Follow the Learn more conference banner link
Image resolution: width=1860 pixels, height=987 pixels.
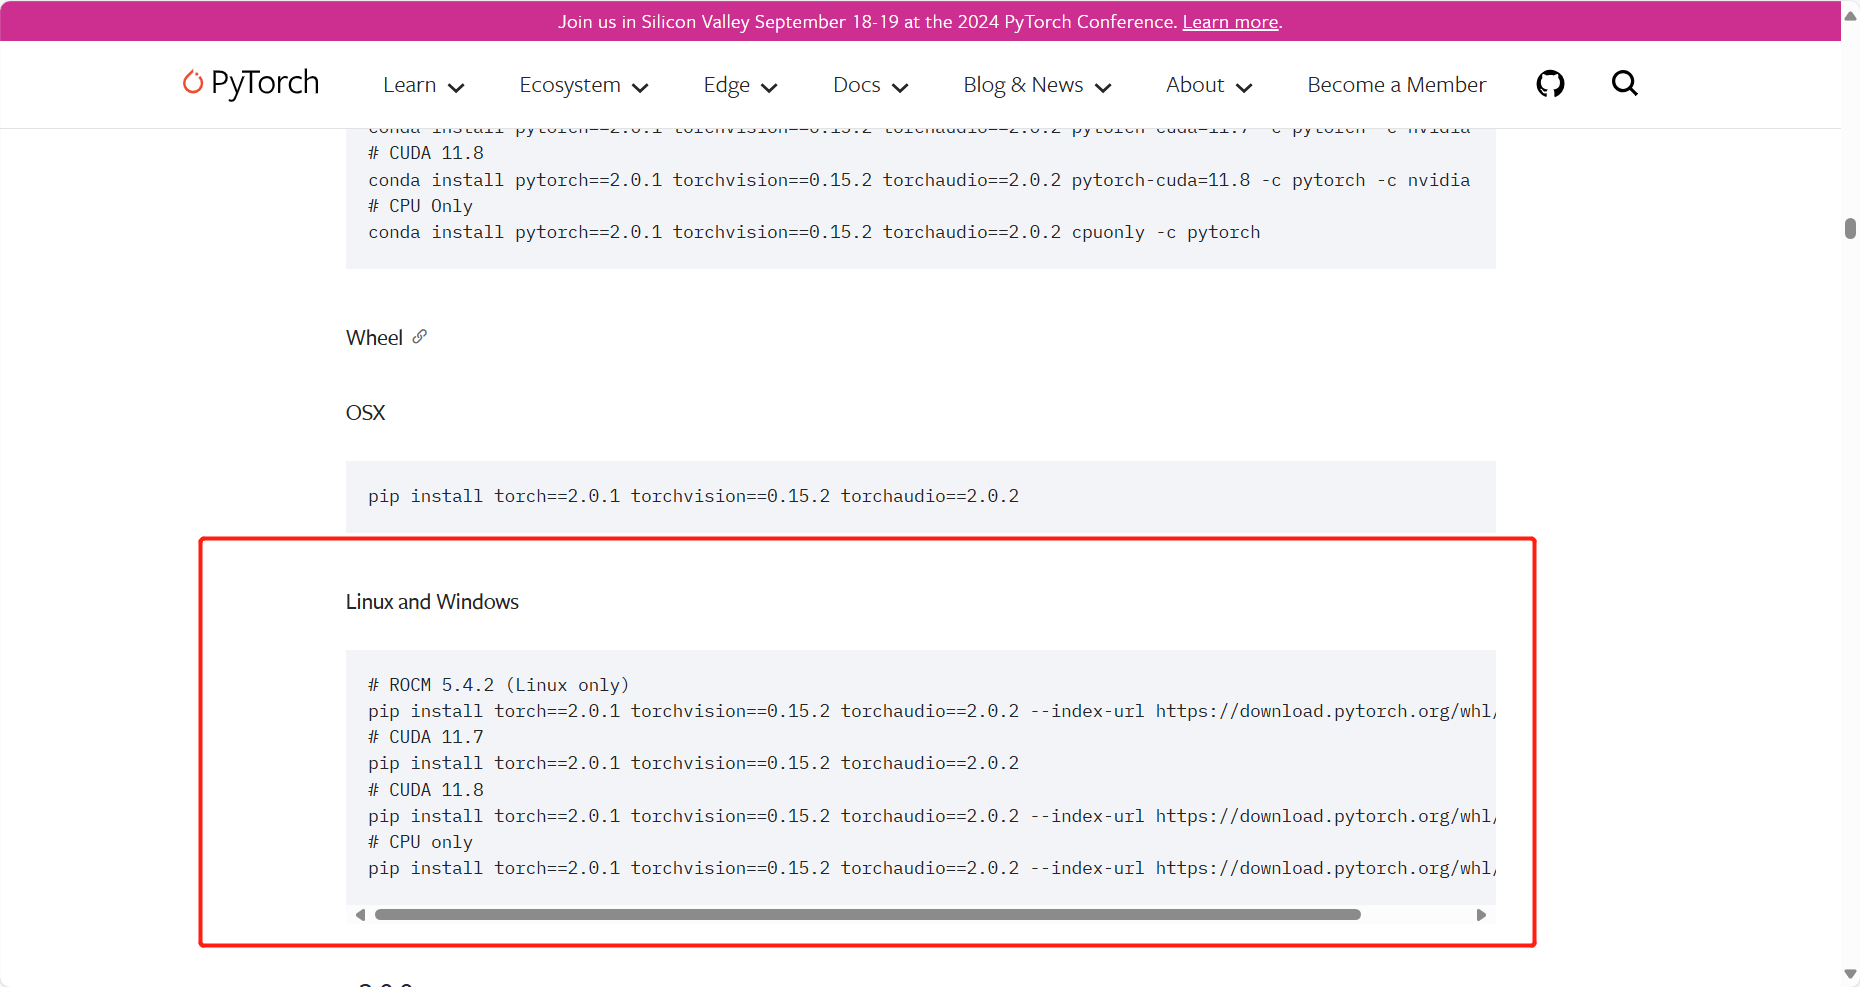click(x=1230, y=22)
